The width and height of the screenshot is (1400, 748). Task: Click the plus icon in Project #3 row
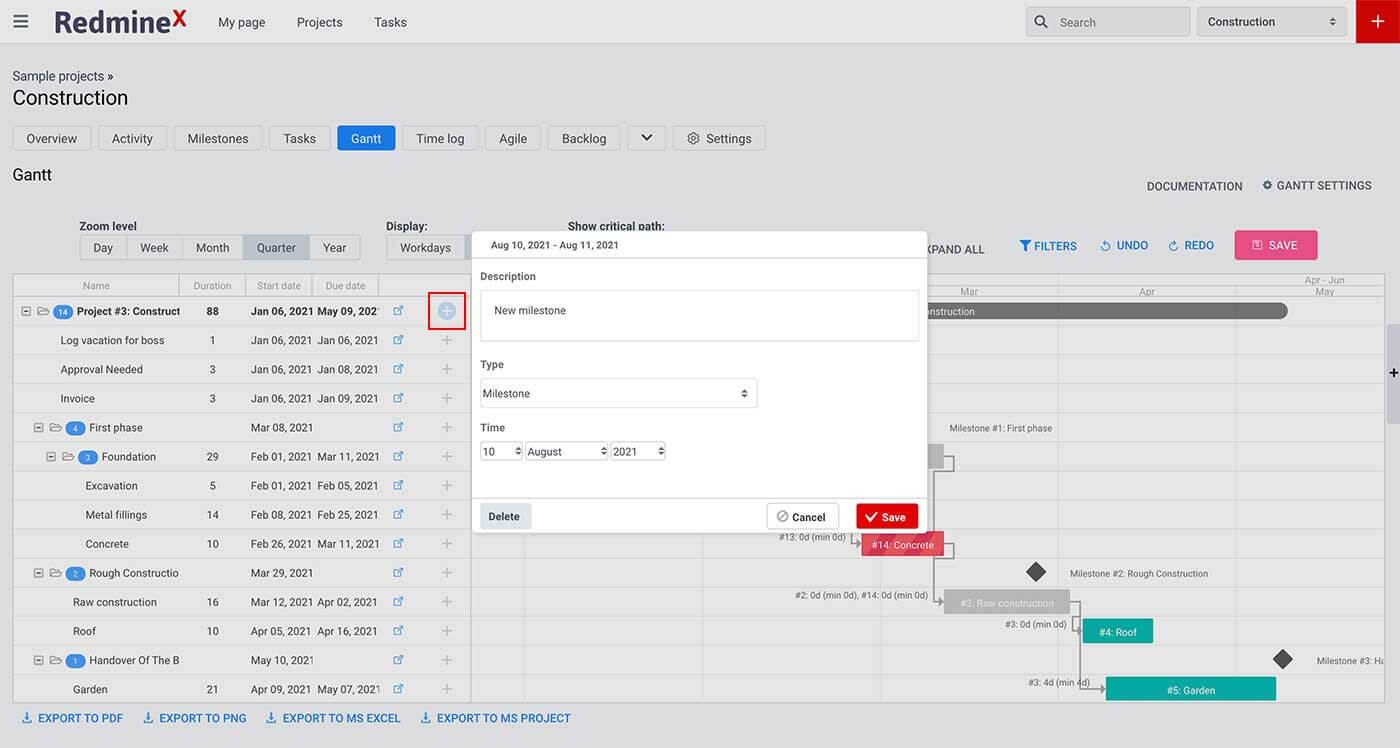pos(447,311)
